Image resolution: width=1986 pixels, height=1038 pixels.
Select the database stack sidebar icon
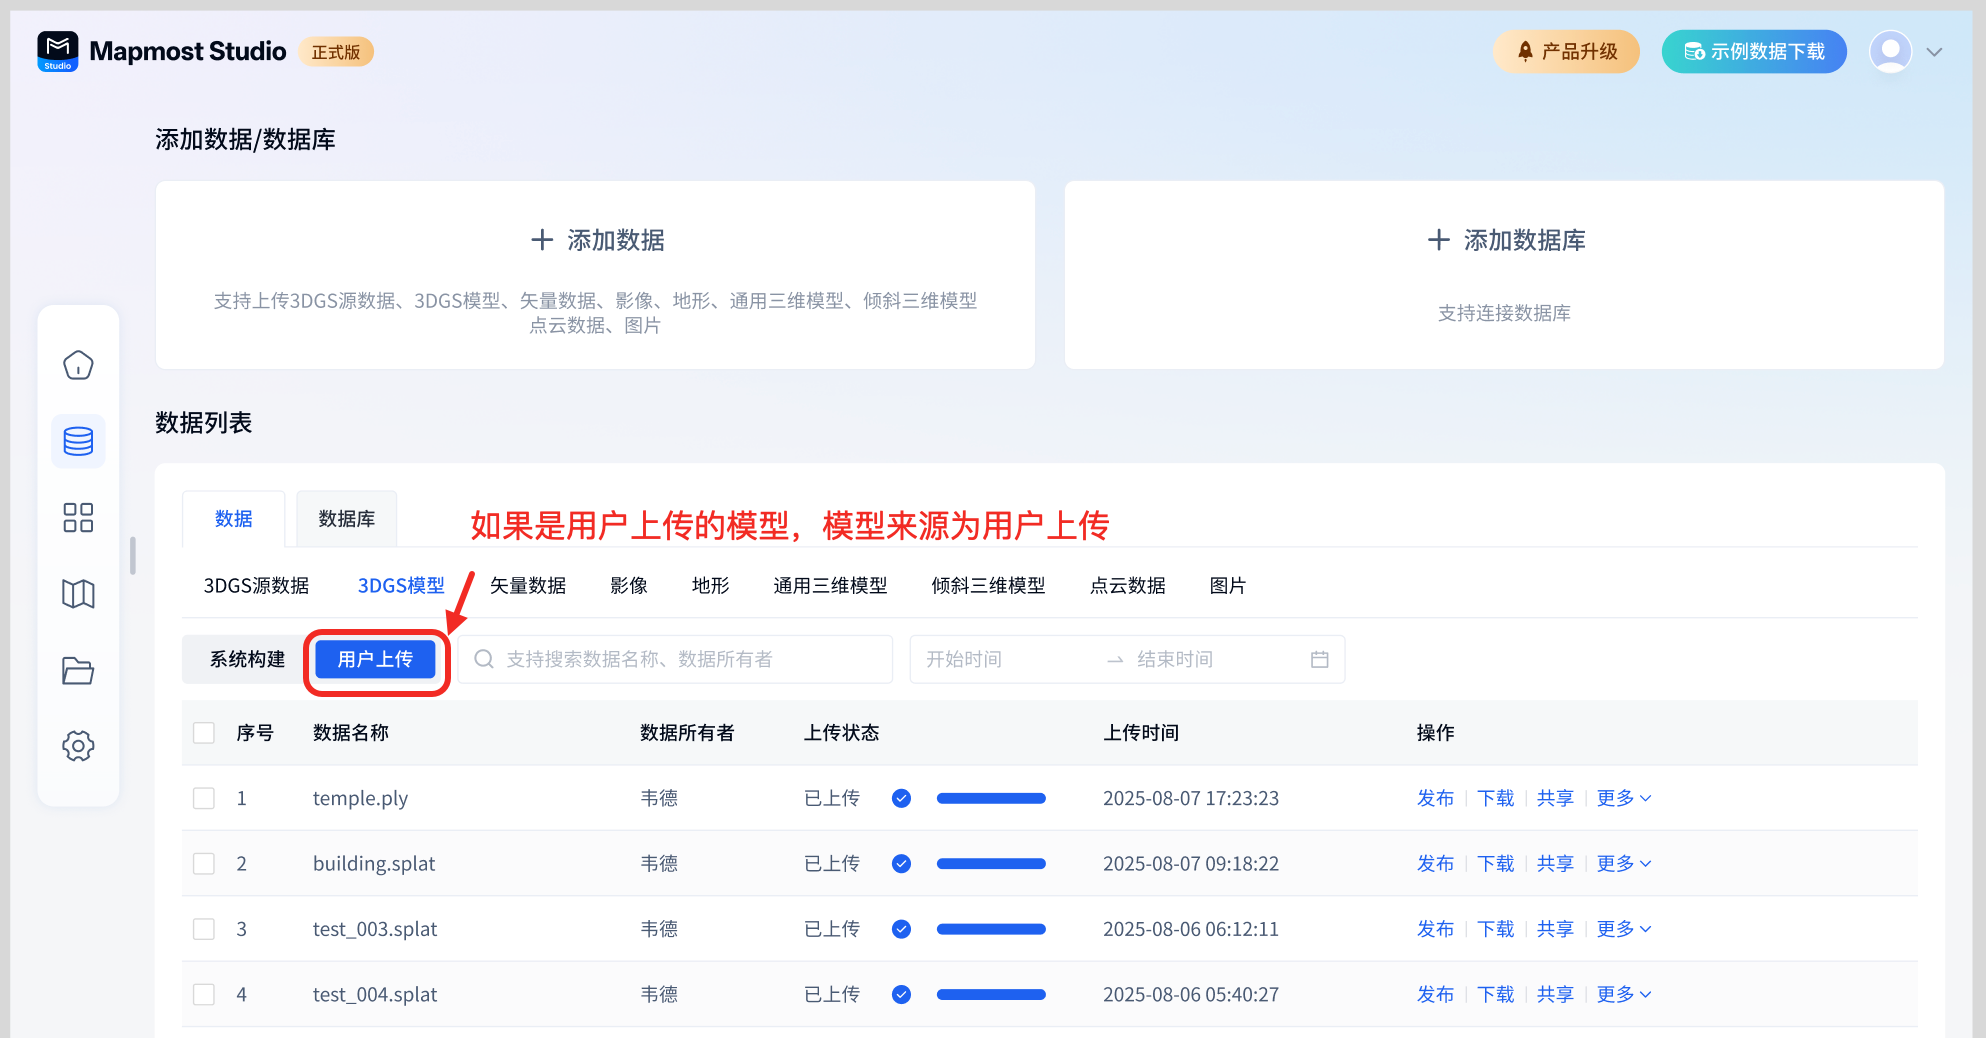click(78, 441)
